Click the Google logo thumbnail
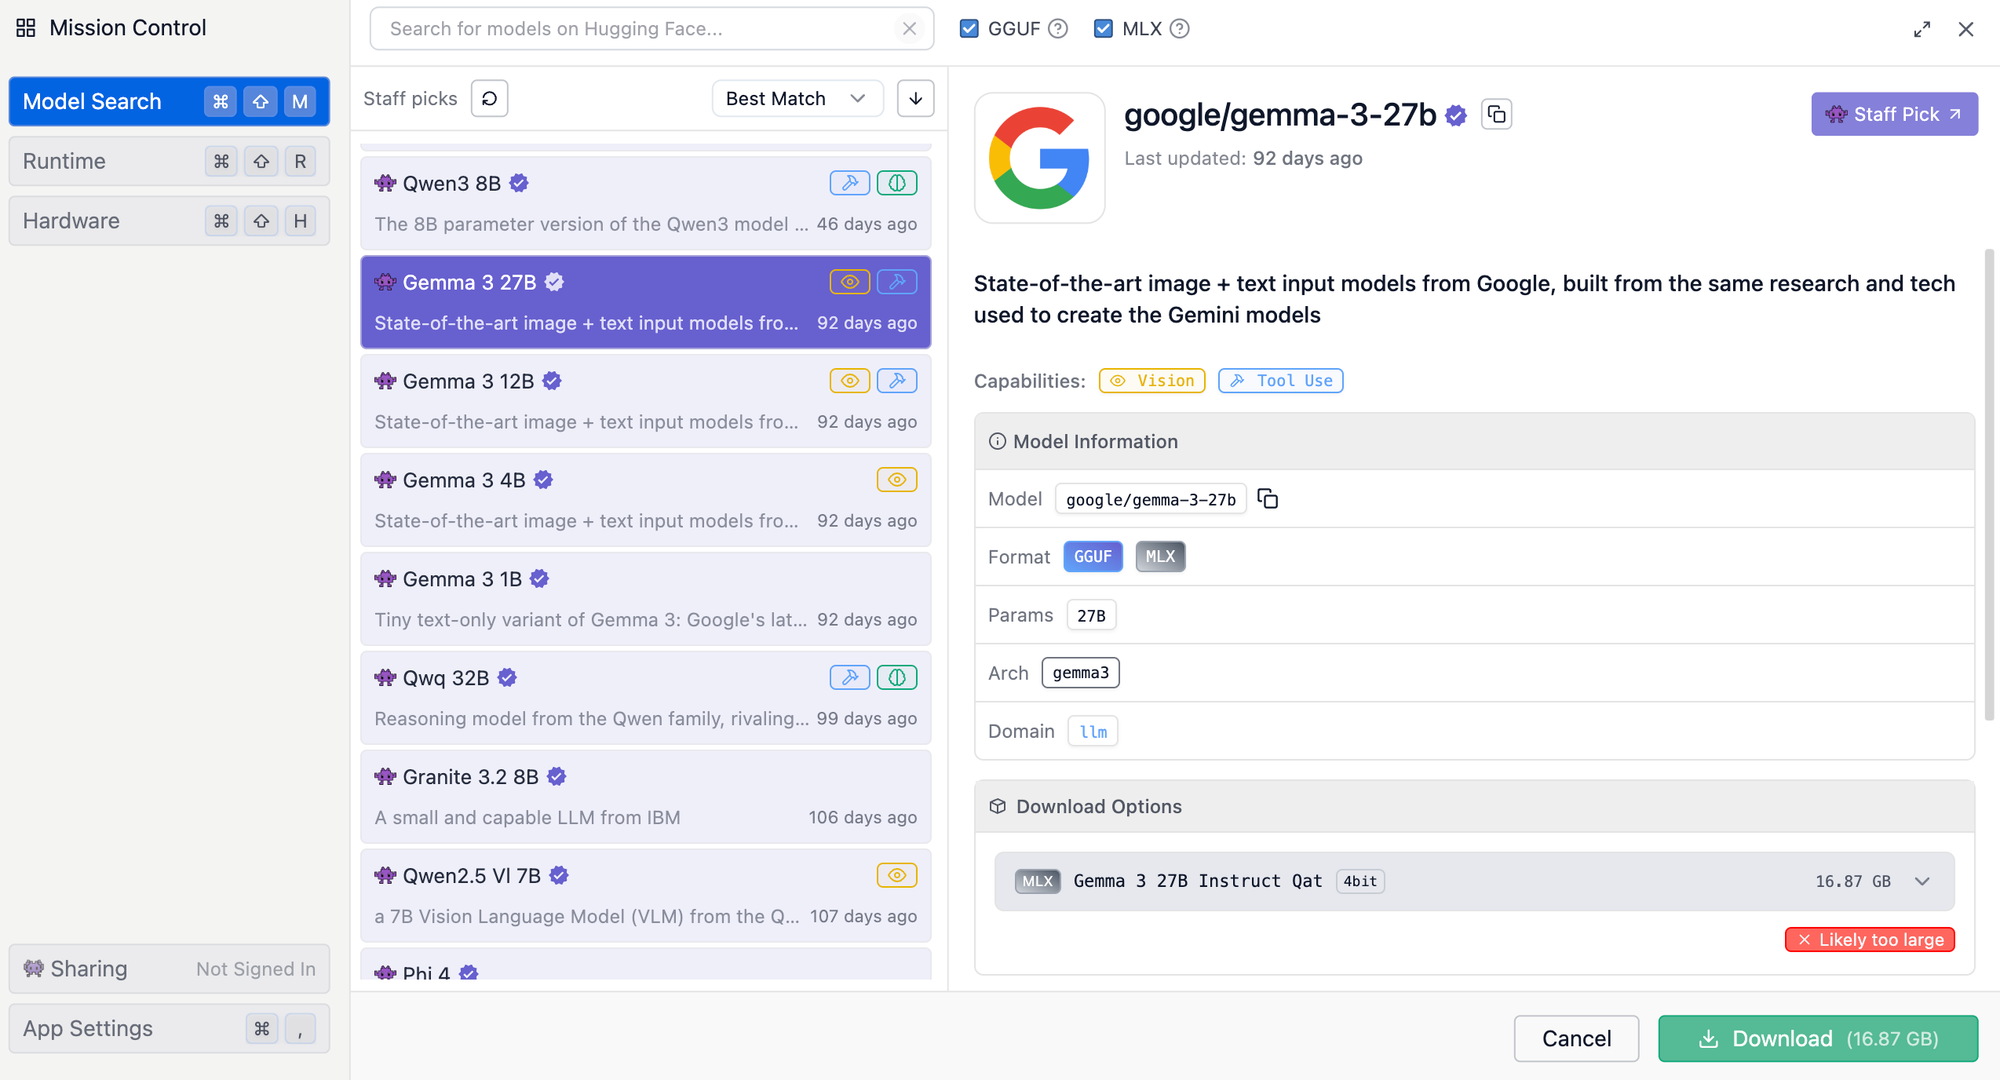Viewport: 2000px width, 1080px height. click(x=1040, y=158)
